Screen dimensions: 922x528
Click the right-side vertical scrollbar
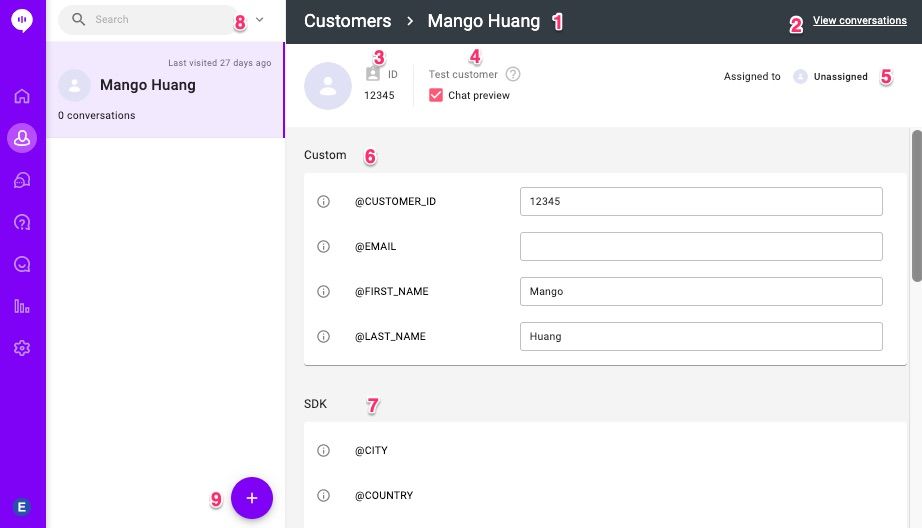click(916, 206)
